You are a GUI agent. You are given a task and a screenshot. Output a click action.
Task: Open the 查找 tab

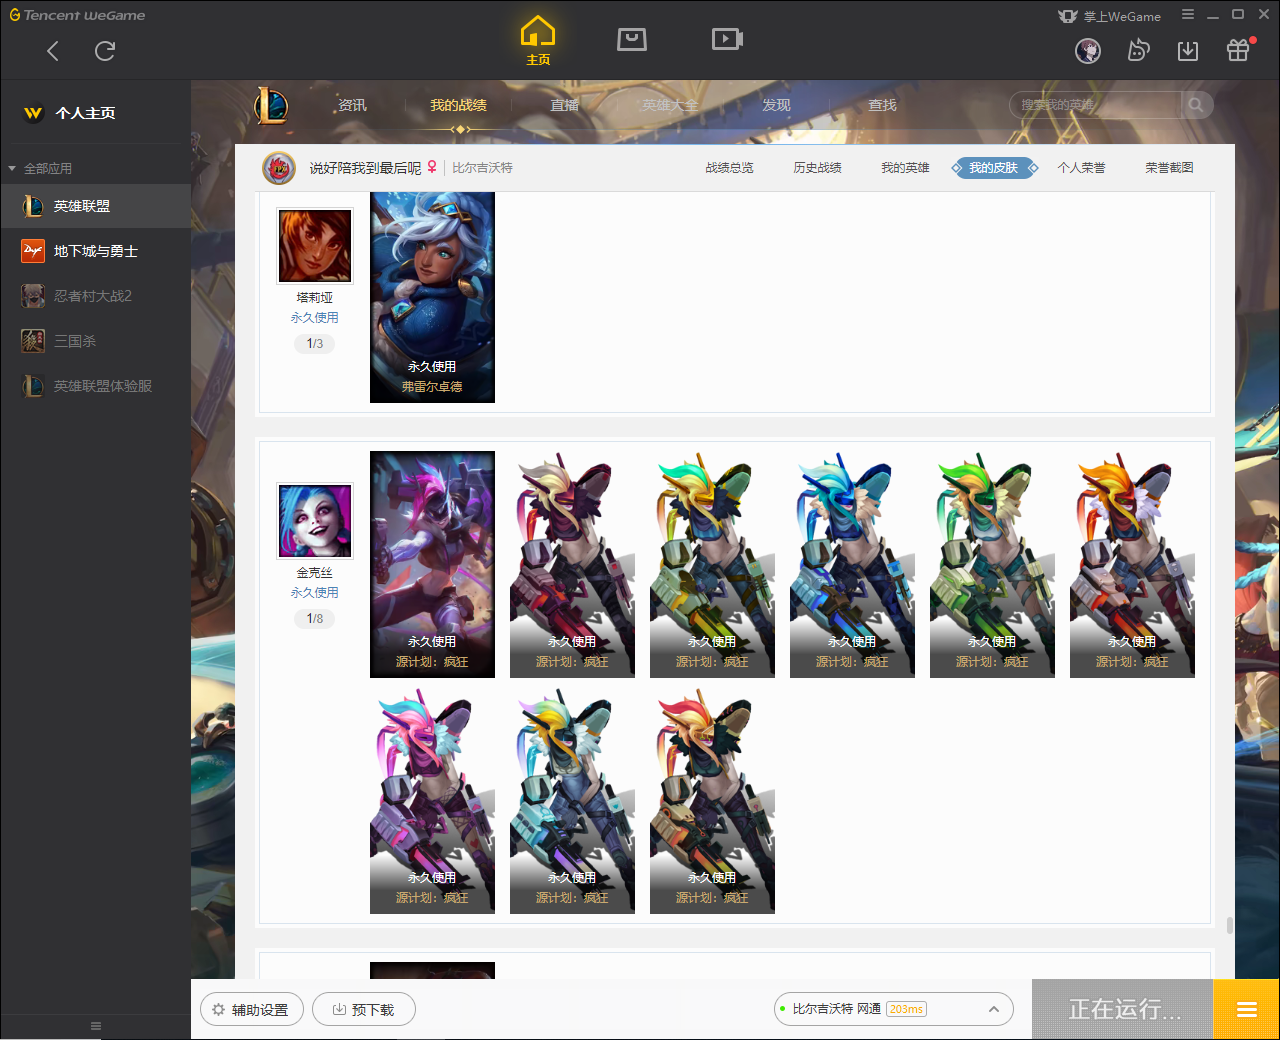click(882, 105)
